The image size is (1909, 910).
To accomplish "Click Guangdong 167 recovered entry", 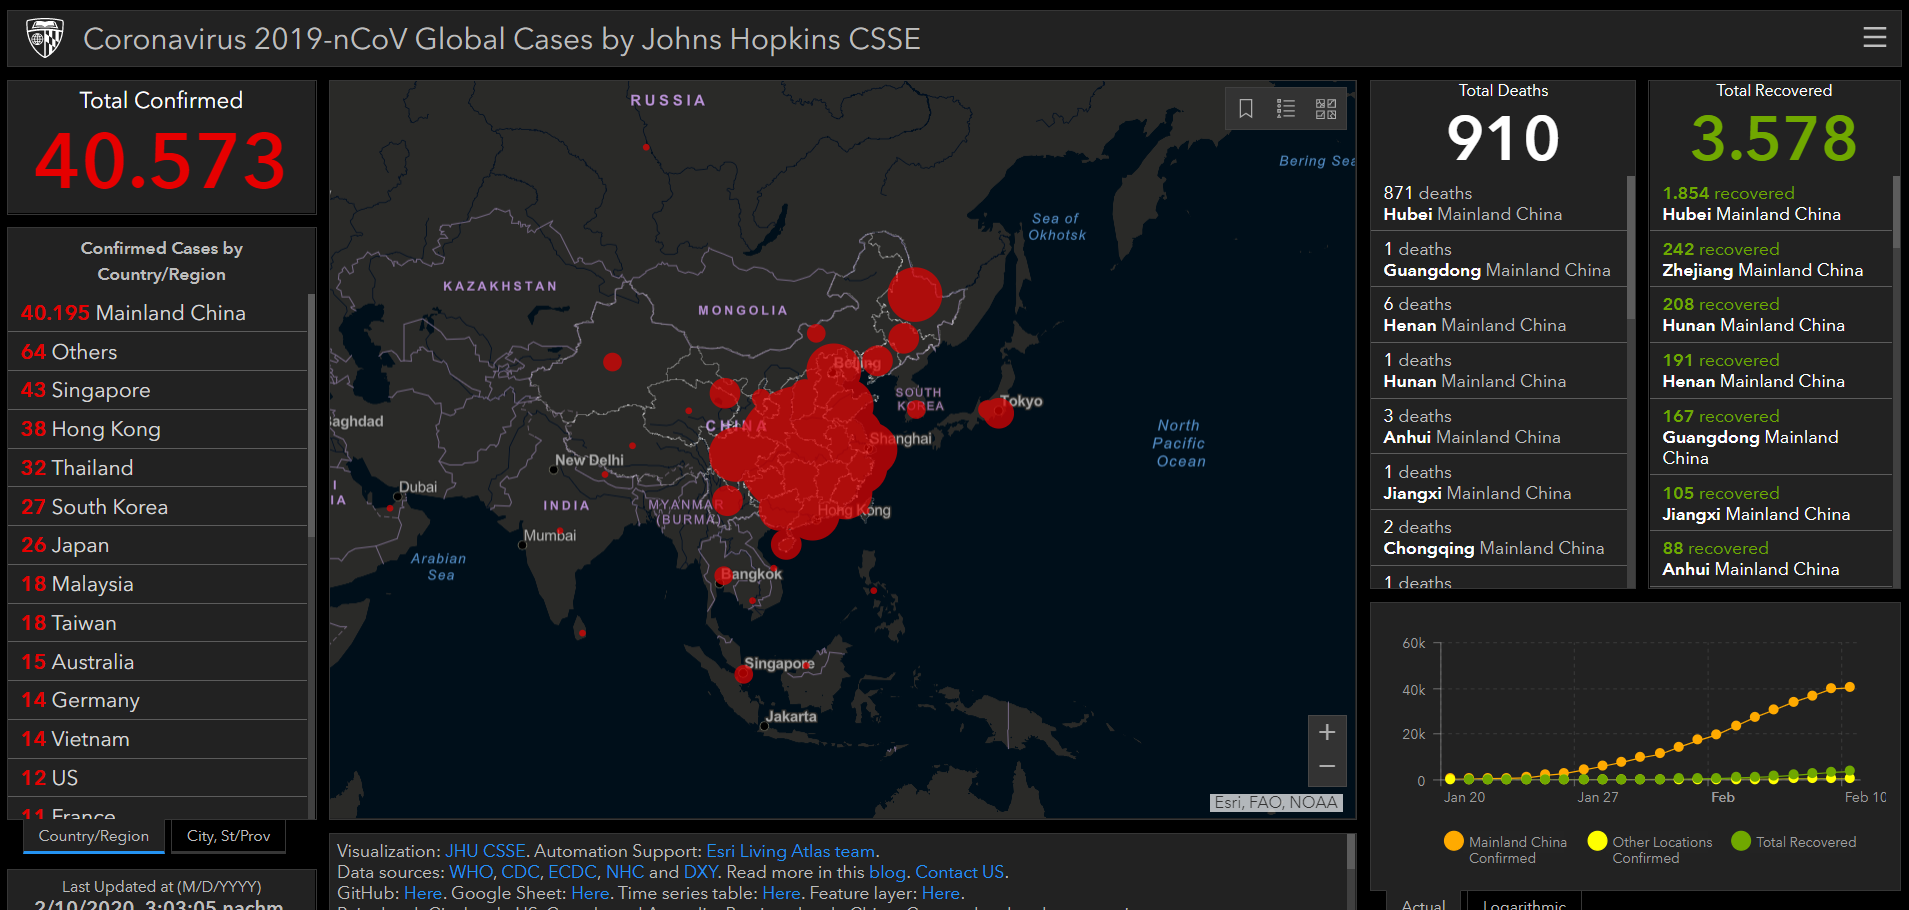I will click(1771, 437).
